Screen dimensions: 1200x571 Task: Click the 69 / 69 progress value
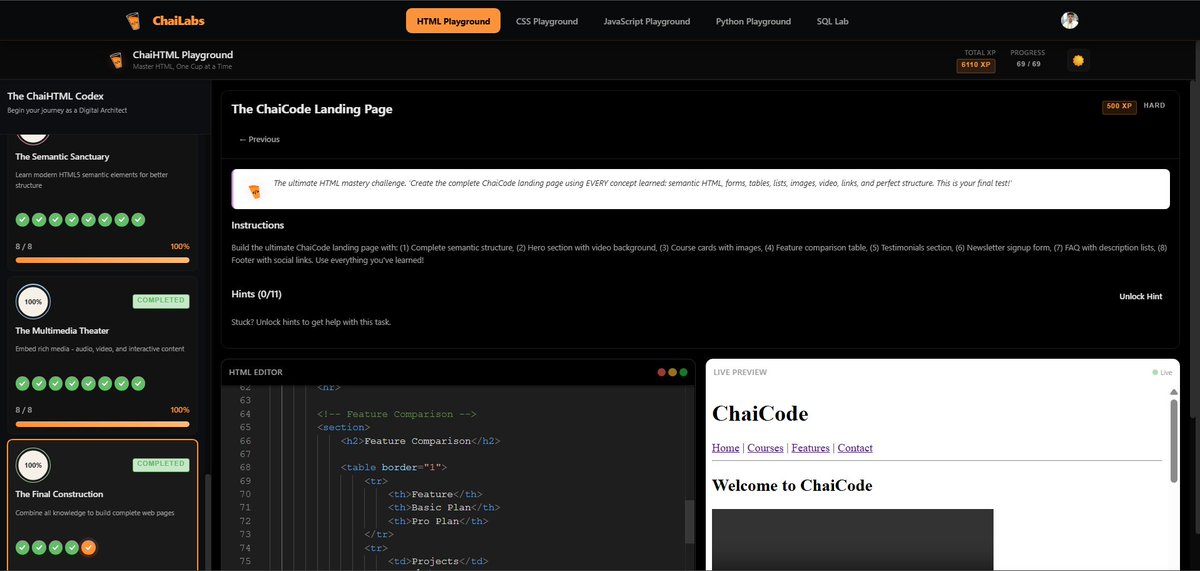[x=1028, y=64]
